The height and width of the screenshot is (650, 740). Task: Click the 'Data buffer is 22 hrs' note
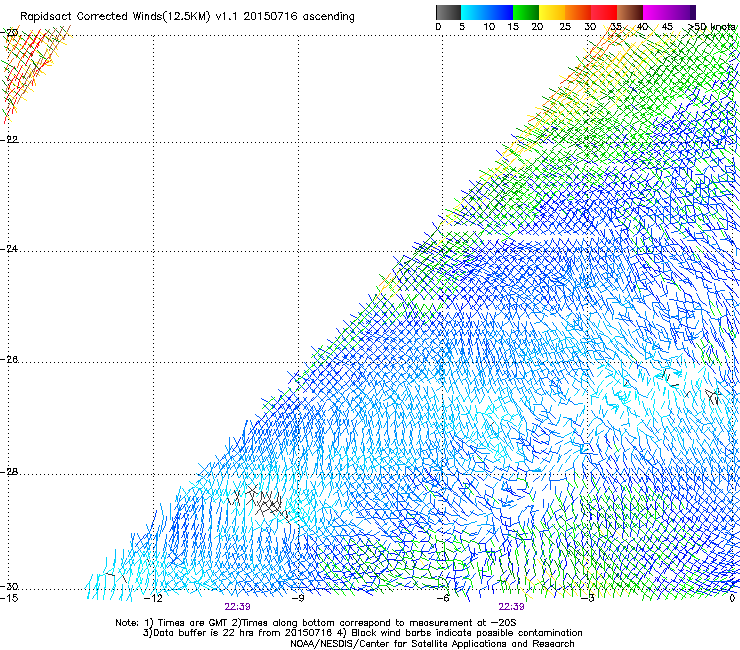coord(362,633)
